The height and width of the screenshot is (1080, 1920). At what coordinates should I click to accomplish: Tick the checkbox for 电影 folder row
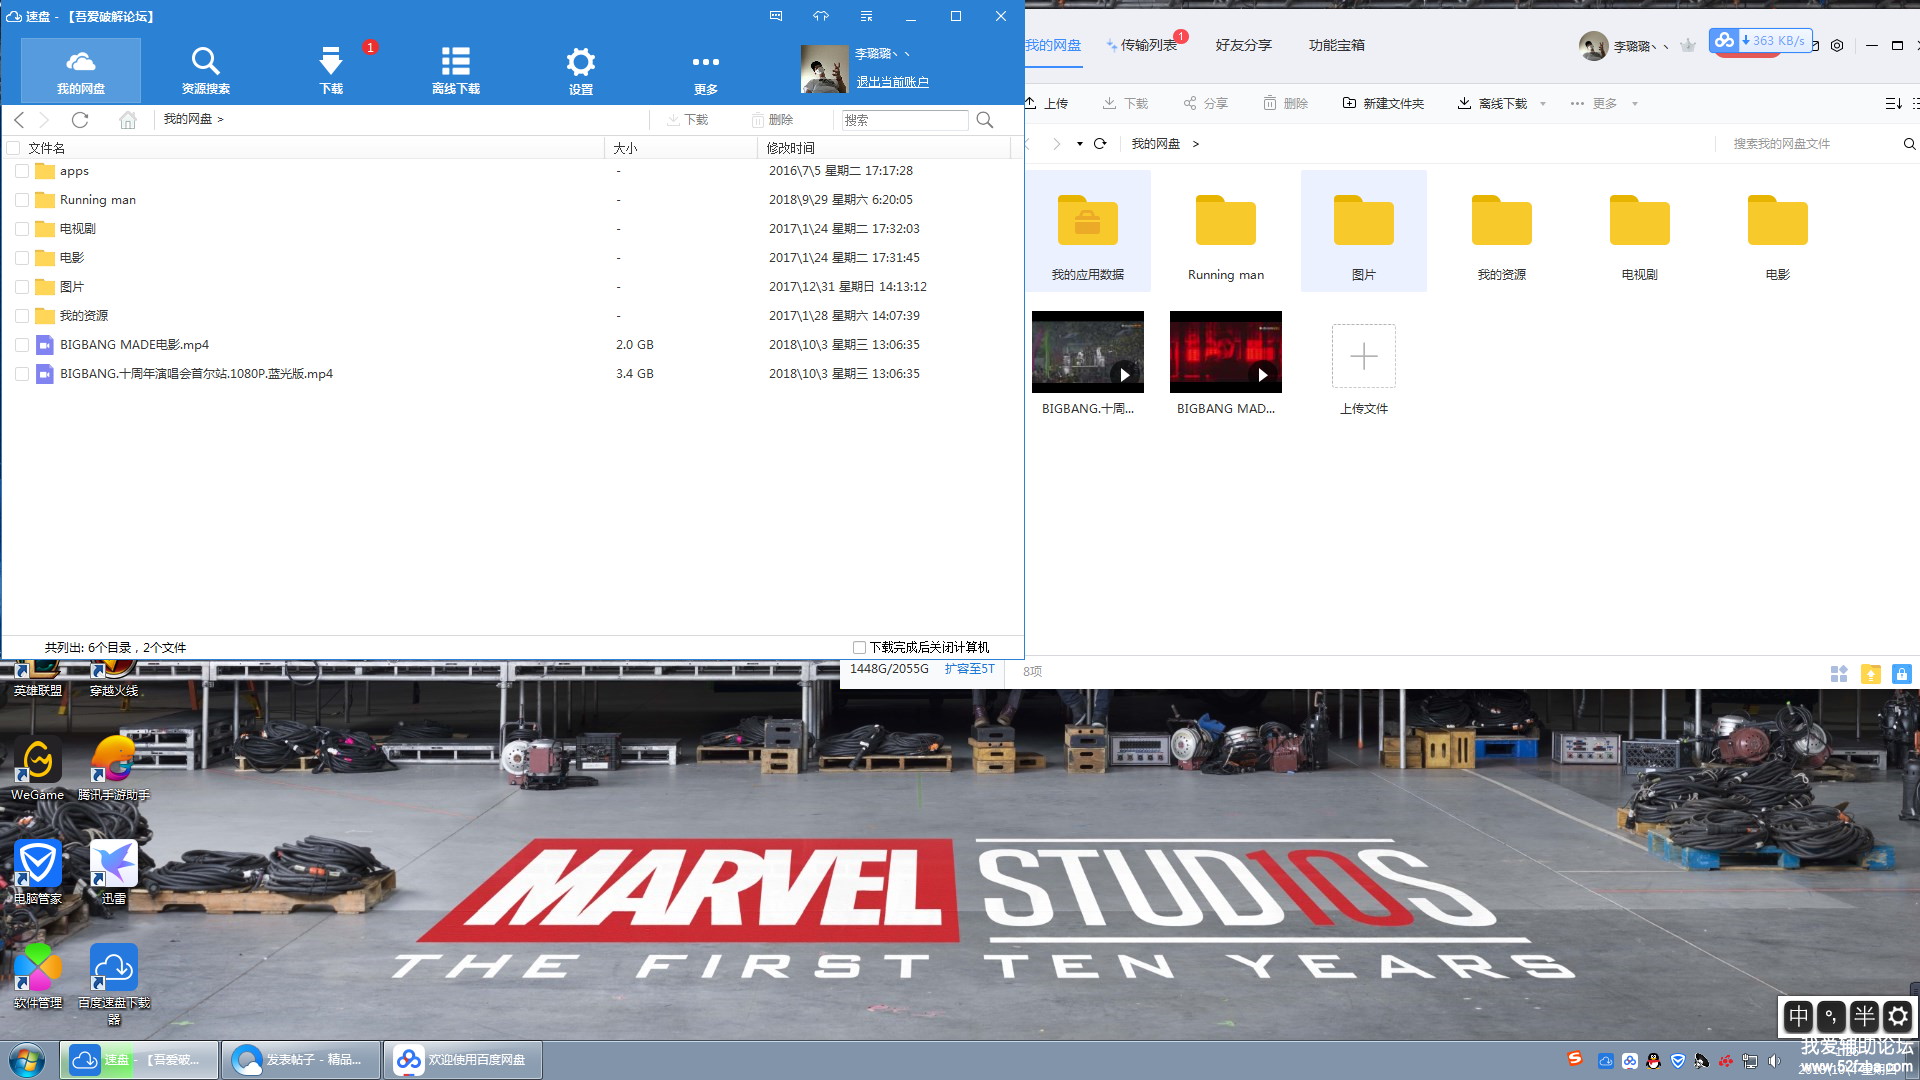point(22,258)
